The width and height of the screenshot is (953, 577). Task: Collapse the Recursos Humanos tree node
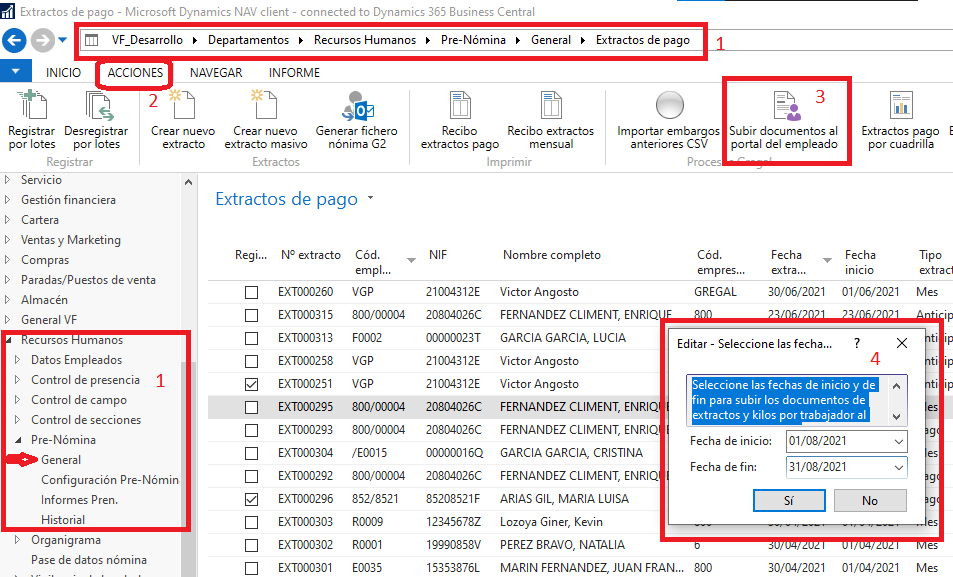point(9,340)
